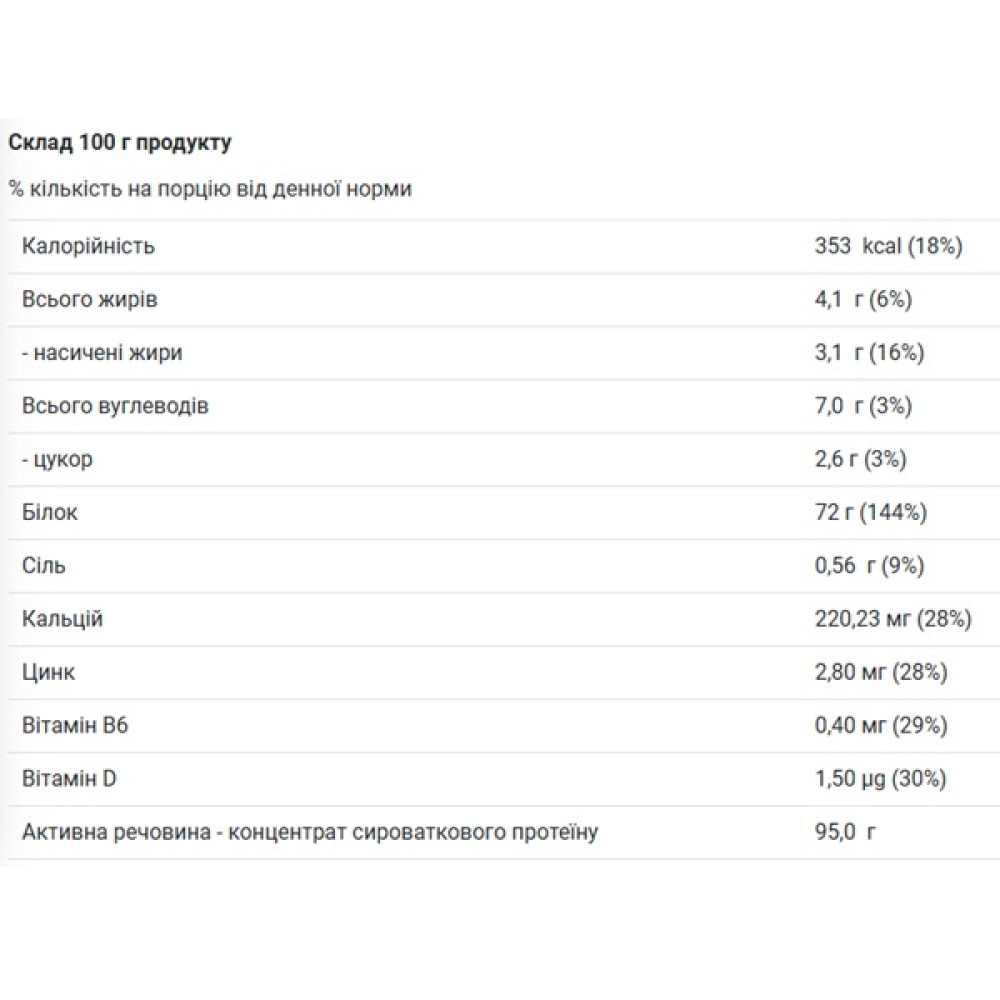Select the Сіль row label
The width and height of the screenshot is (1000, 1000).
tap(43, 566)
